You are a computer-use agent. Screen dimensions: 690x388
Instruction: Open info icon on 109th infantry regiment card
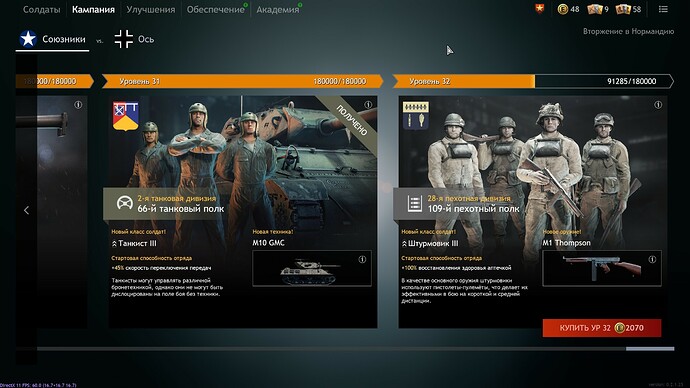(658, 105)
